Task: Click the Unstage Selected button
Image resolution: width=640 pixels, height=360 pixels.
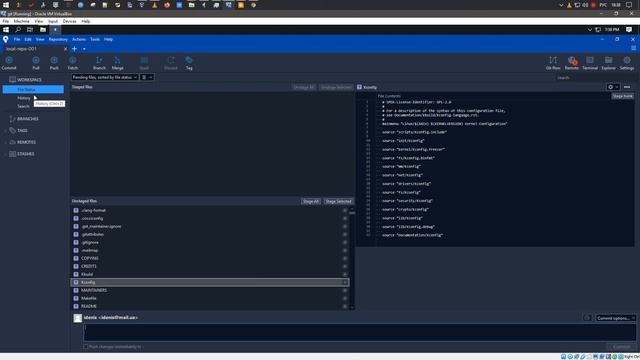Action: 336,87
